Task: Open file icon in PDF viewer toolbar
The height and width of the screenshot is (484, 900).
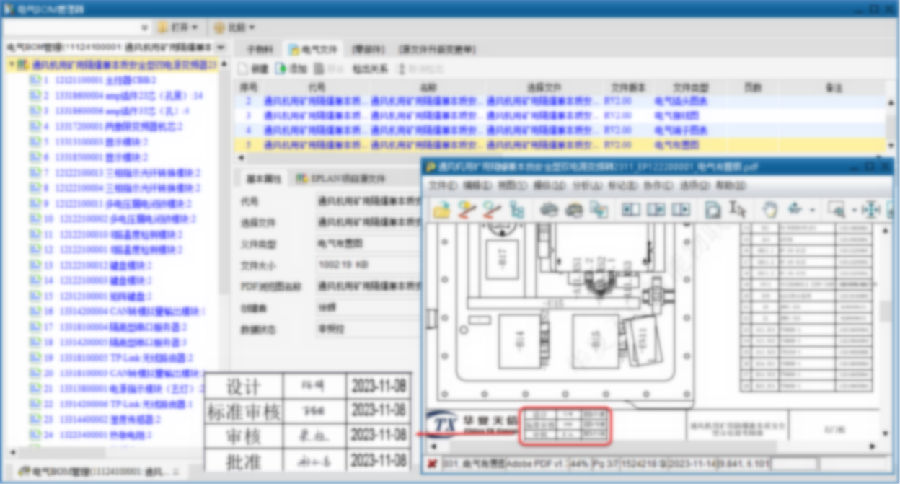Action: pos(441,210)
